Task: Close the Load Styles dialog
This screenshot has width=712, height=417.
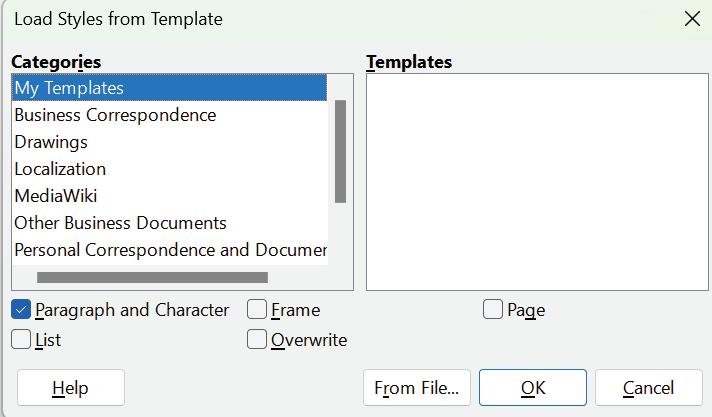Action: pyautogui.click(x=690, y=19)
